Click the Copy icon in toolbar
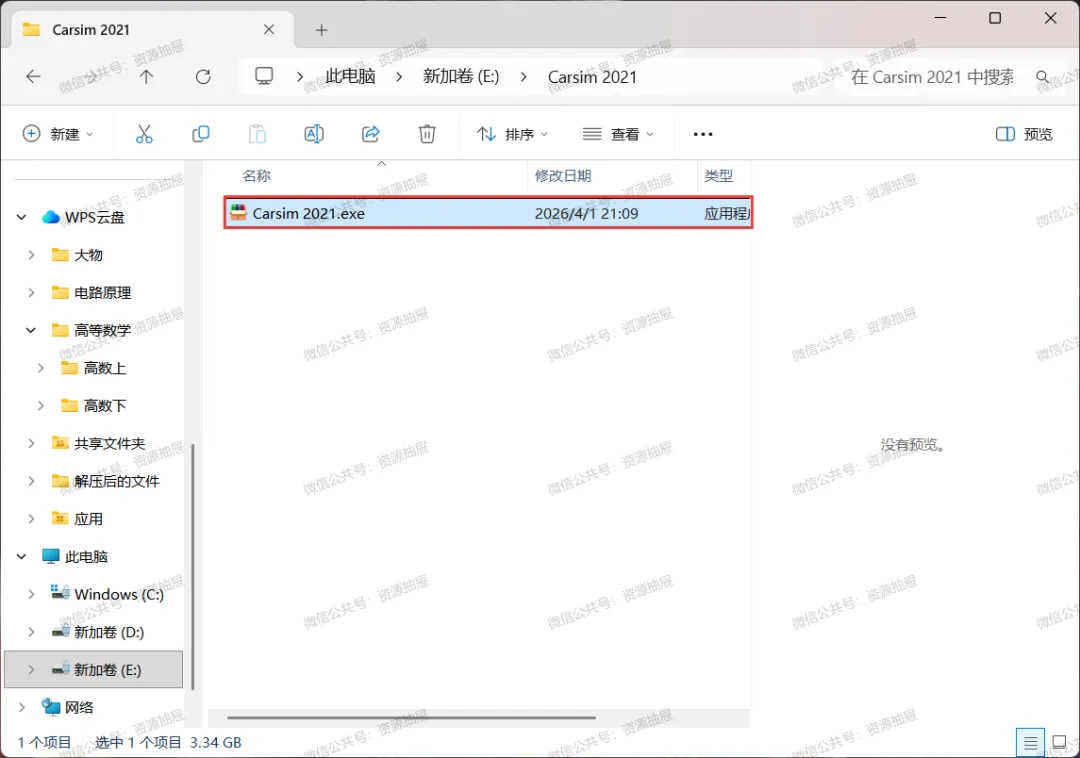 (x=200, y=134)
